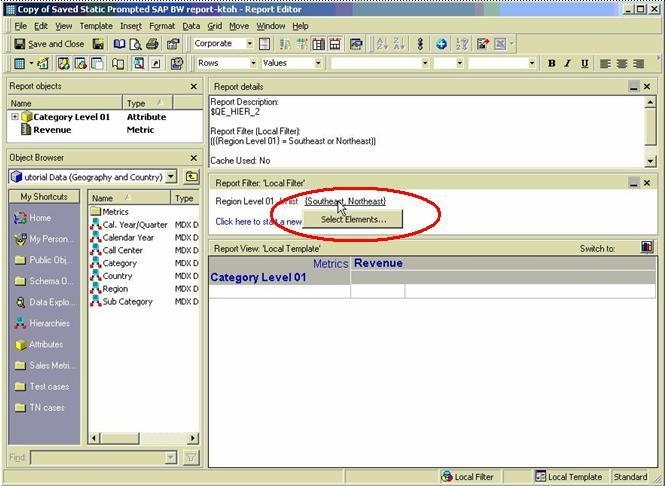Open the project selector dropdown in Object Browser
This screenshot has width=665, height=486.
pos(171,177)
